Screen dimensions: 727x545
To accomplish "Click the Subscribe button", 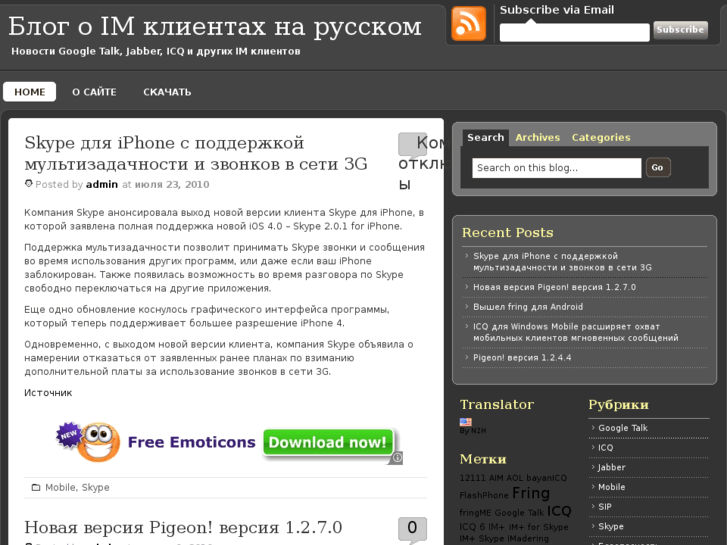I will pyautogui.click(x=680, y=30).
